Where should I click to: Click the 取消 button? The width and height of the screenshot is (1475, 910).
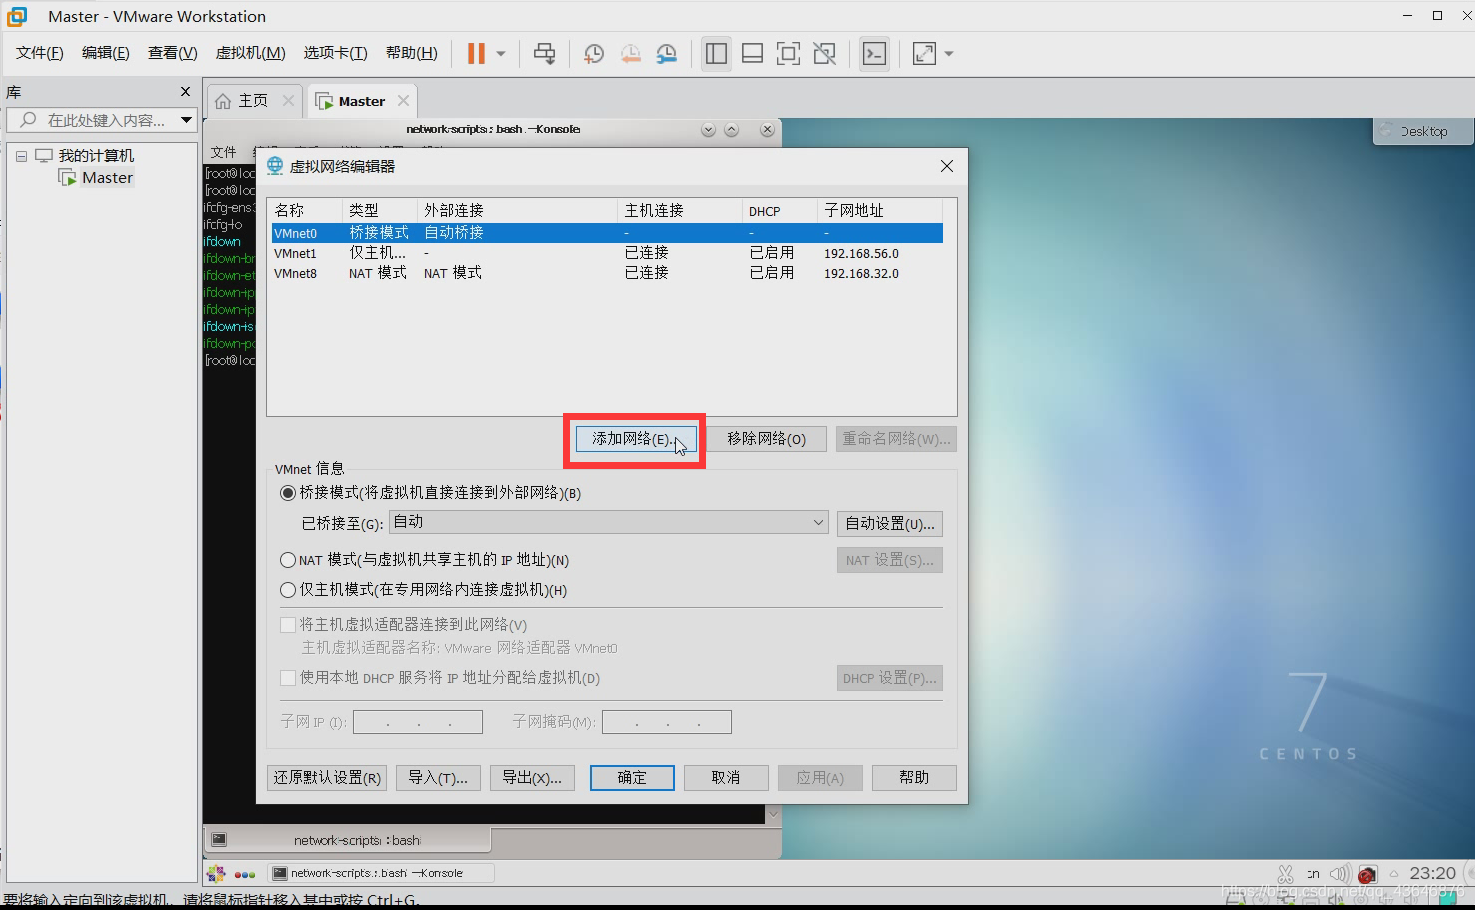[726, 778]
